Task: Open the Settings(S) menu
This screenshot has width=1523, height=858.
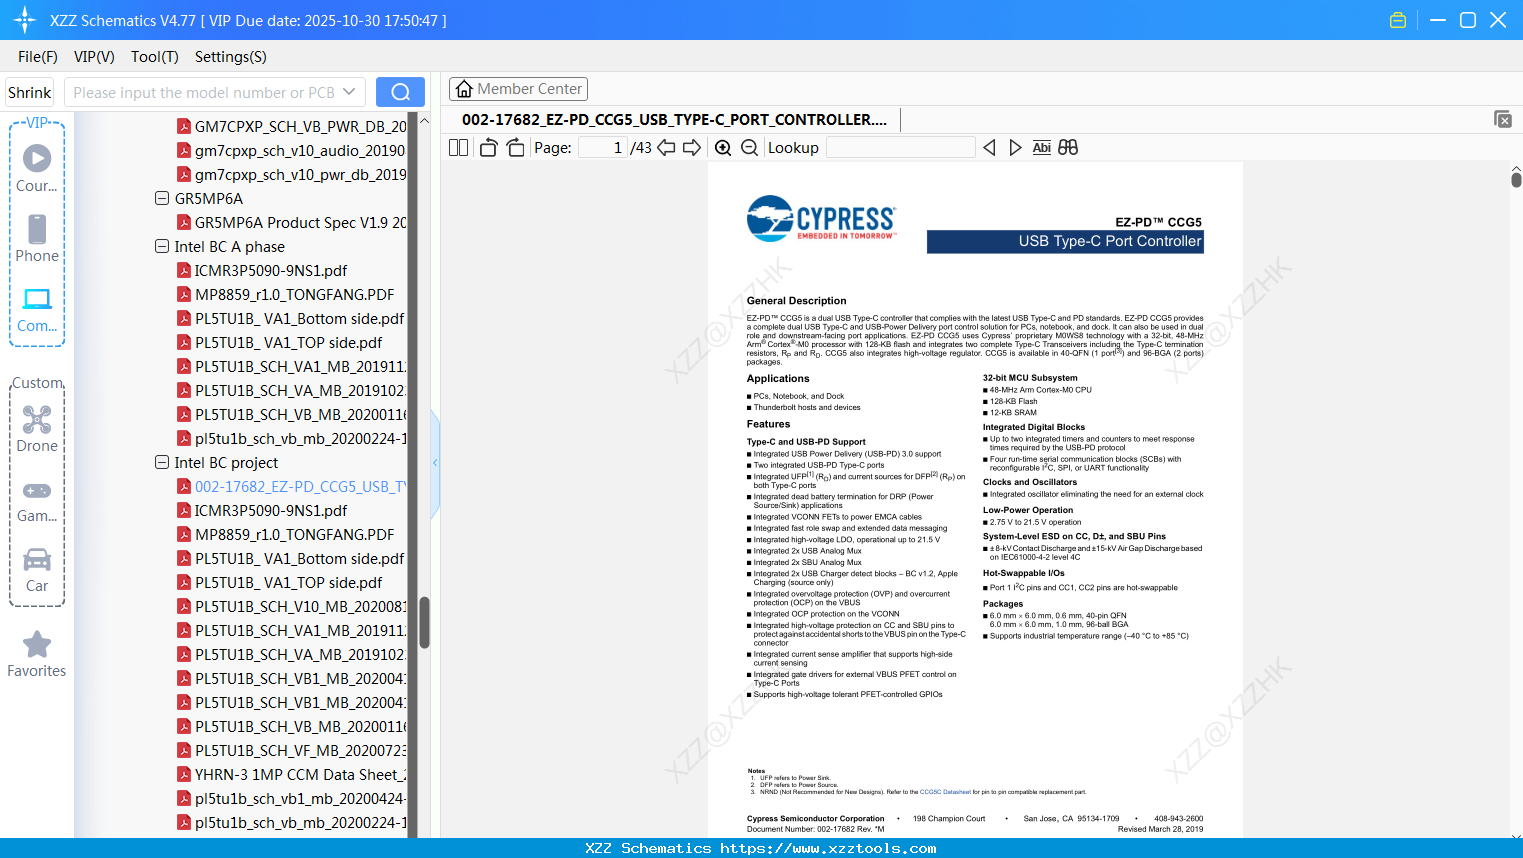Action: [231, 57]
